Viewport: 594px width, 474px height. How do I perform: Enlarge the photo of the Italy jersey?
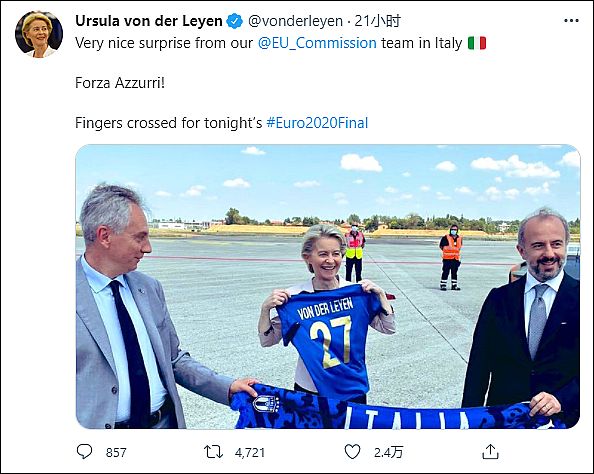328,287
